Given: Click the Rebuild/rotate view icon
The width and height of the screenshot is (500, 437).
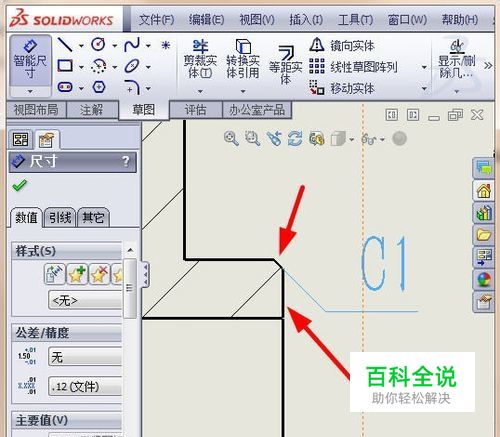Looking at the screenshot, I should pyautogui.click(x=295, y=138).
